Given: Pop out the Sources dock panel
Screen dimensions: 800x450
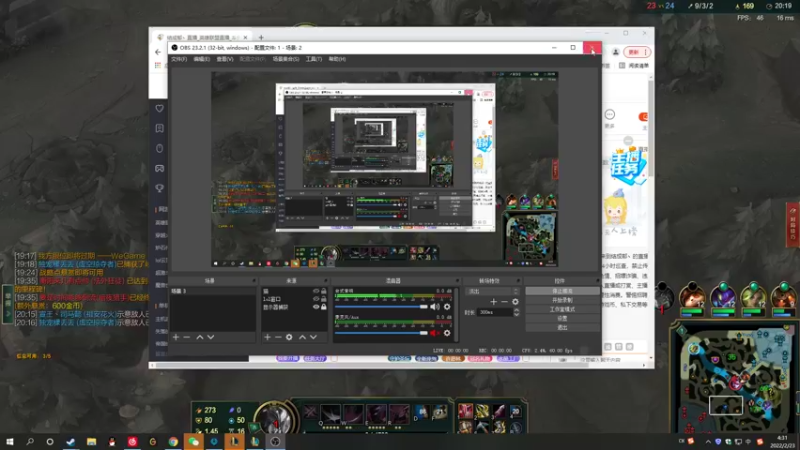Looking at the screenshot, I should [x=325, y=281].
